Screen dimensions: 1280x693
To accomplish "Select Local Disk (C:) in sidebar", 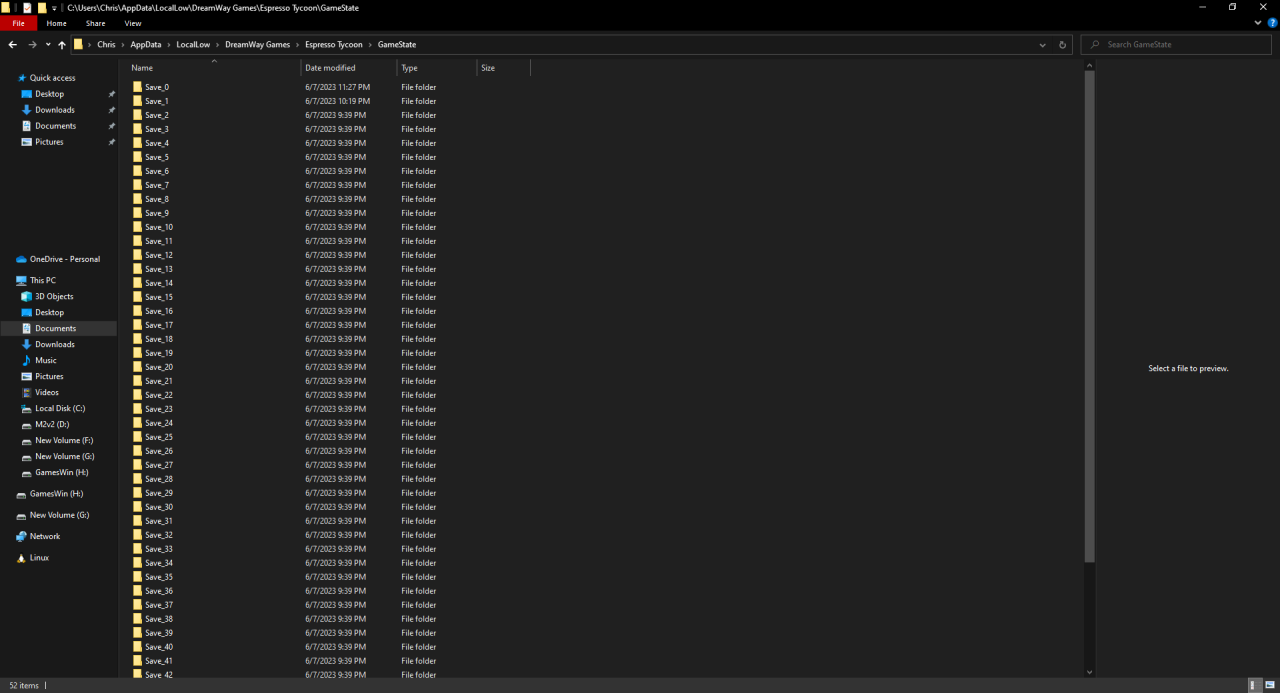I will (60, 408).
